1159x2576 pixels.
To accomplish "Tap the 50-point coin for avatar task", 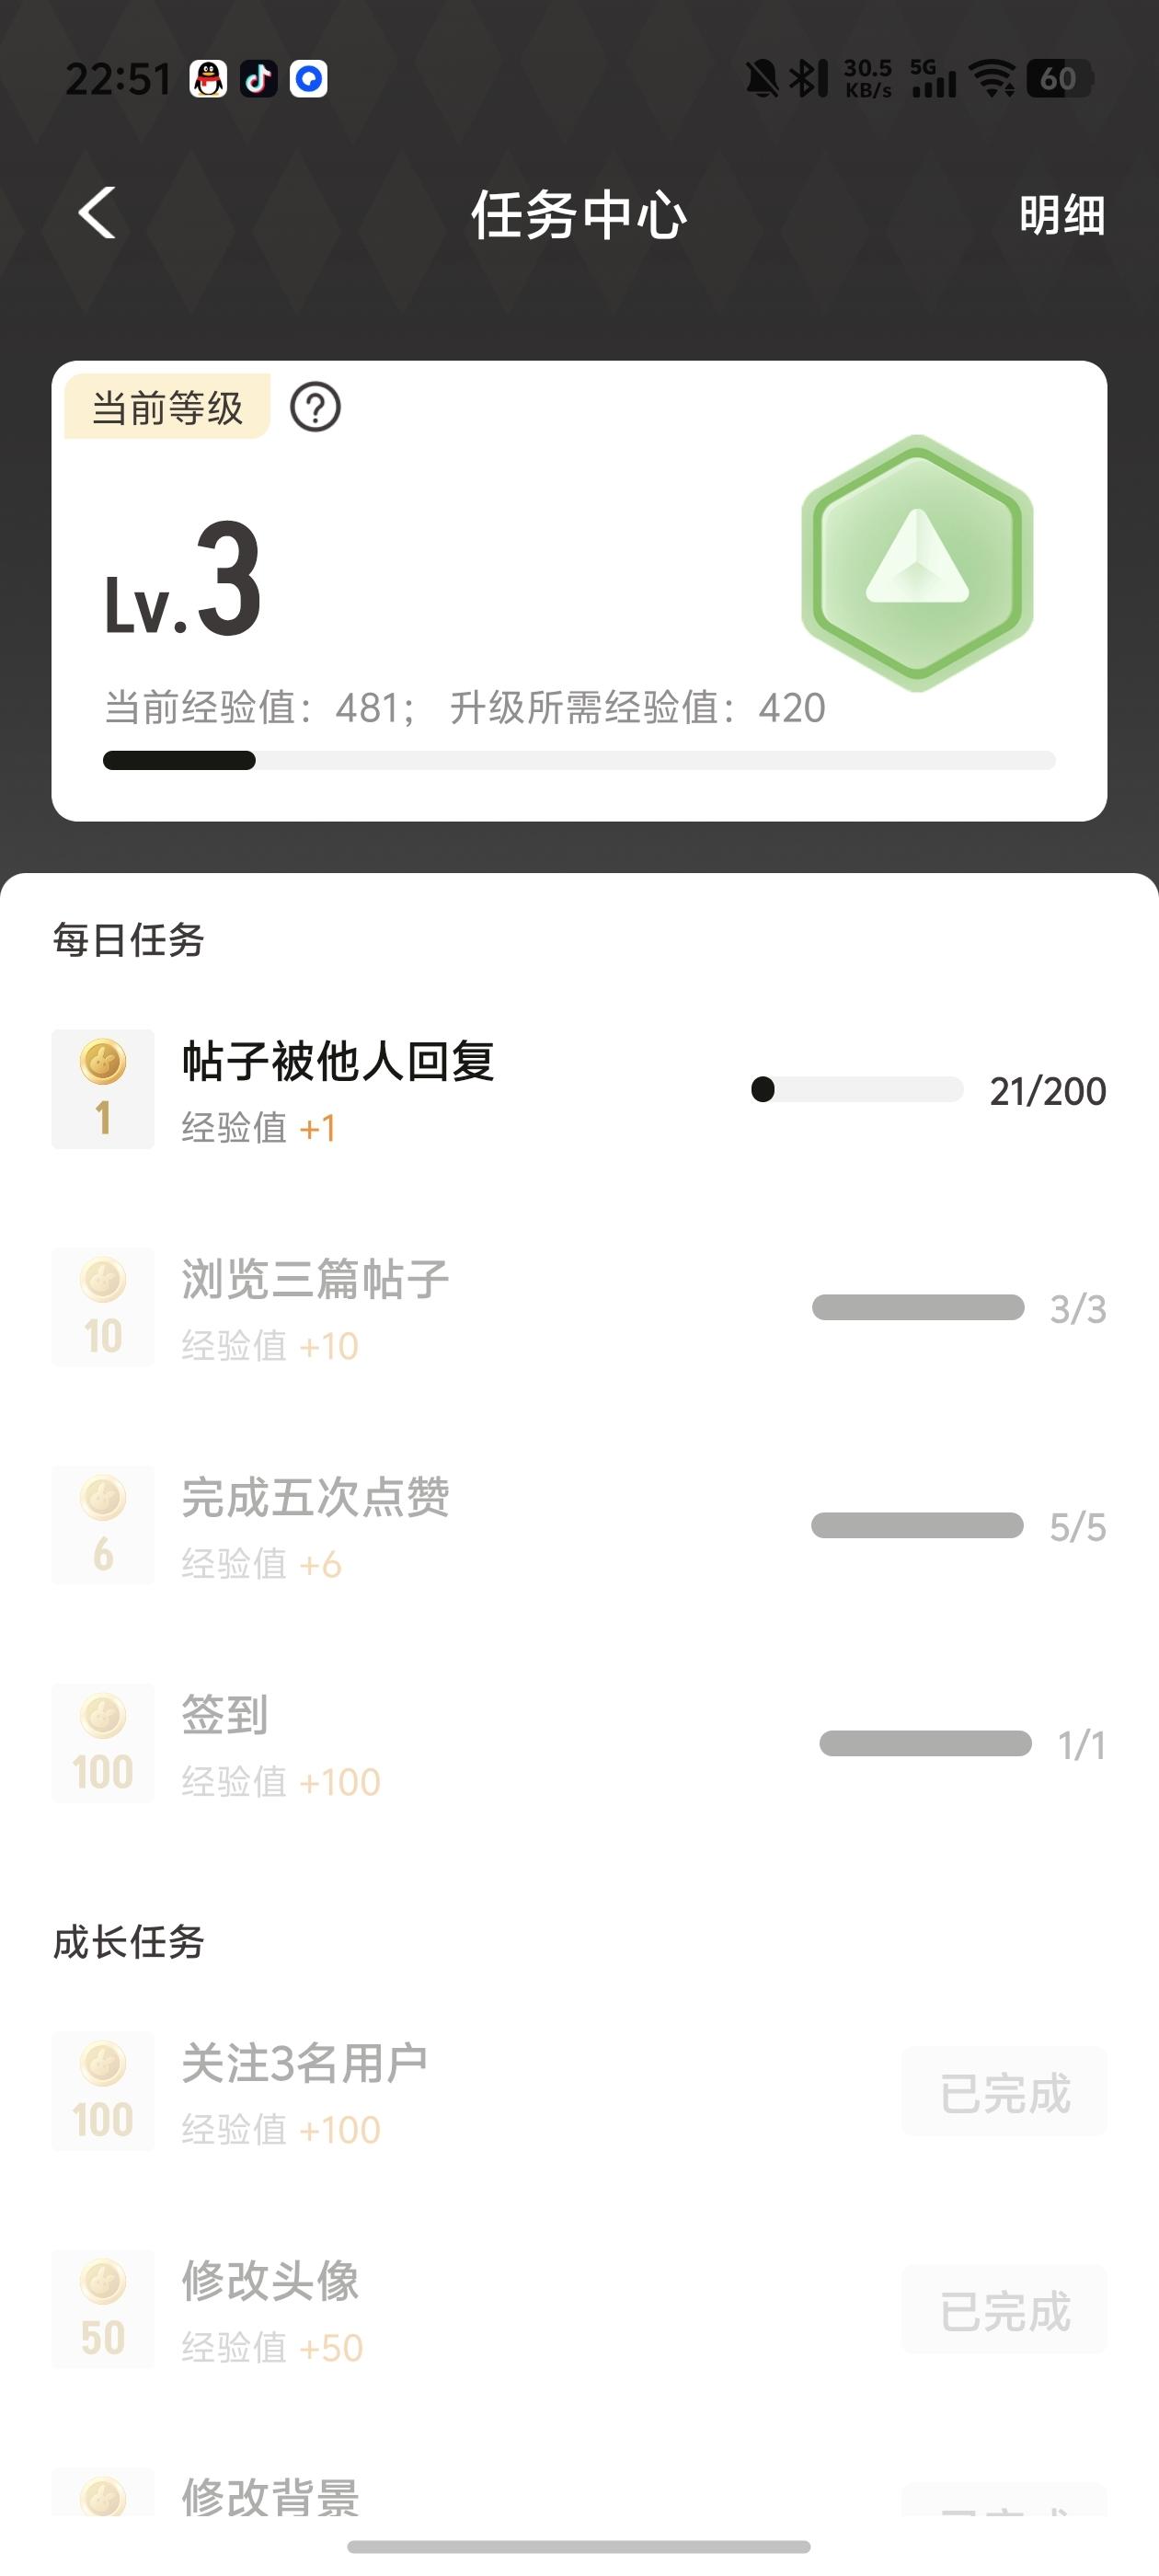I will click(103, 2309).
